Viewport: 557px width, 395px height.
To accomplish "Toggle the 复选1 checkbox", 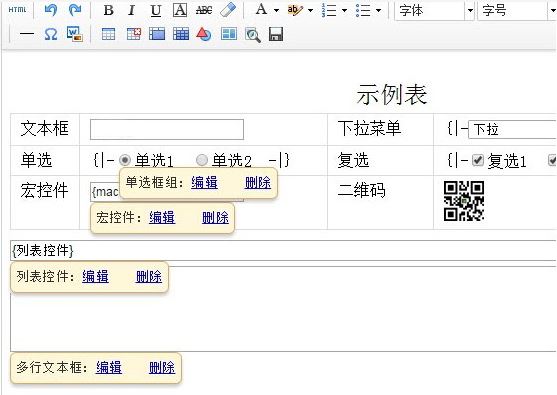I will (x=478, y=160).
